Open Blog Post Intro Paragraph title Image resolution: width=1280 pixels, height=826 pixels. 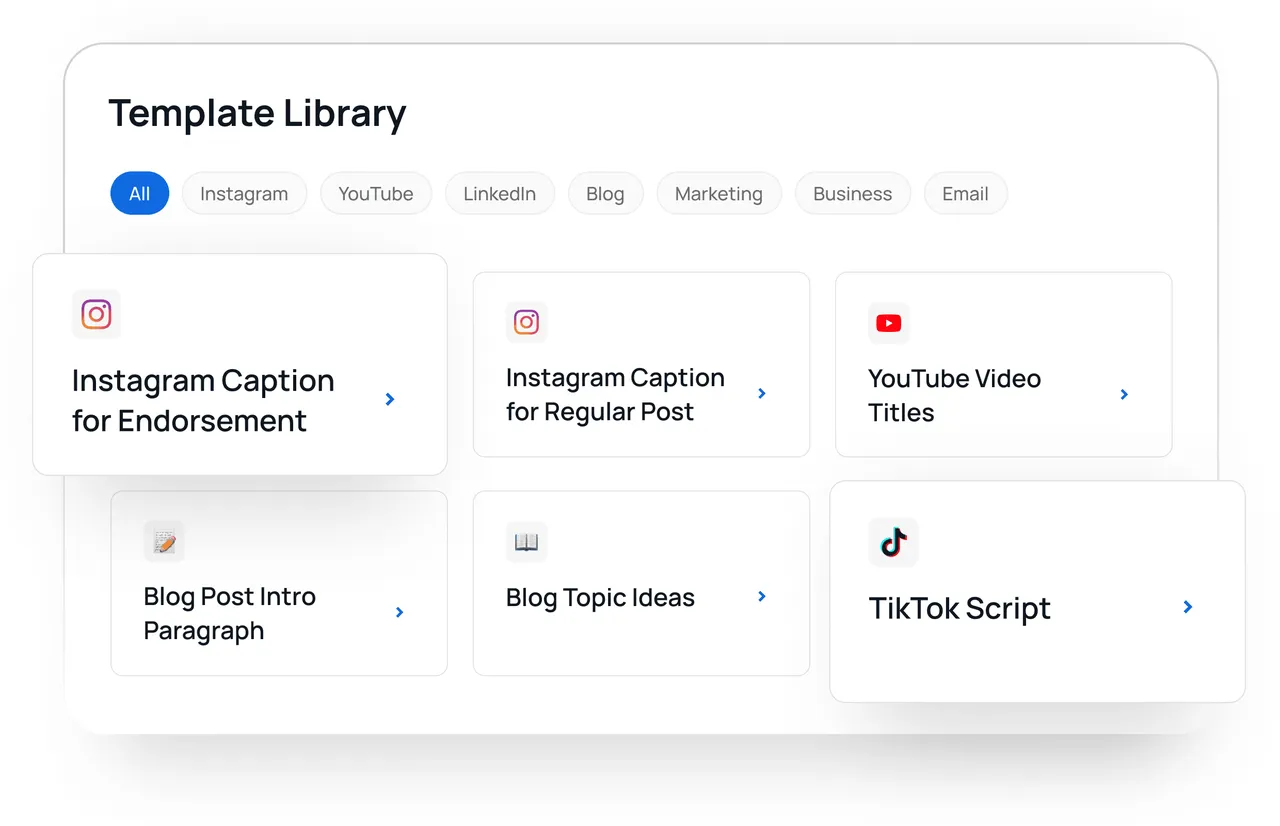230,613
